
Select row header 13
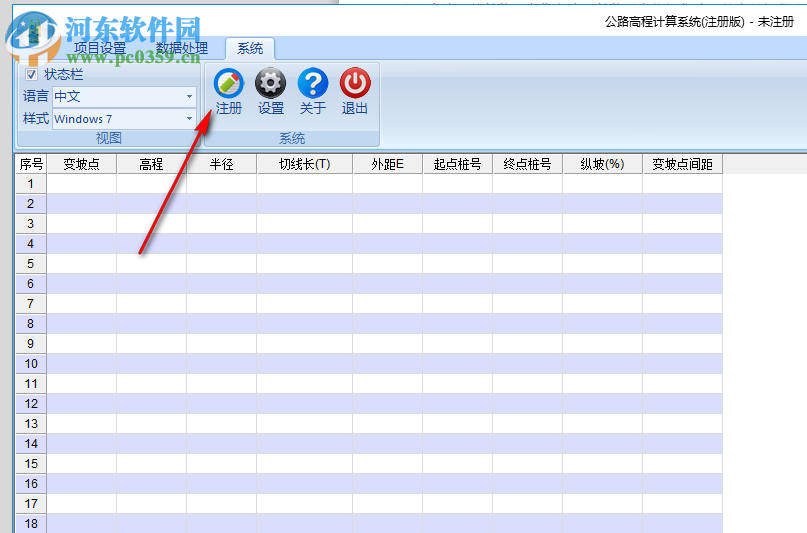31,423
